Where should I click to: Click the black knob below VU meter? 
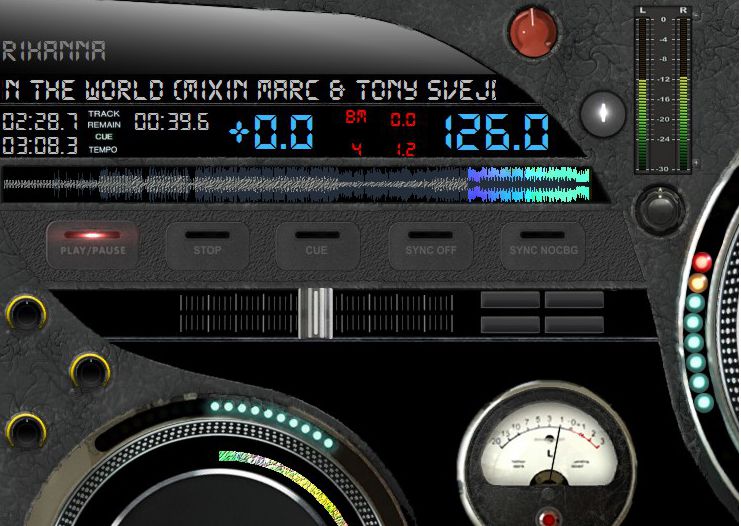pyautogui.click(x=660, y=208)
